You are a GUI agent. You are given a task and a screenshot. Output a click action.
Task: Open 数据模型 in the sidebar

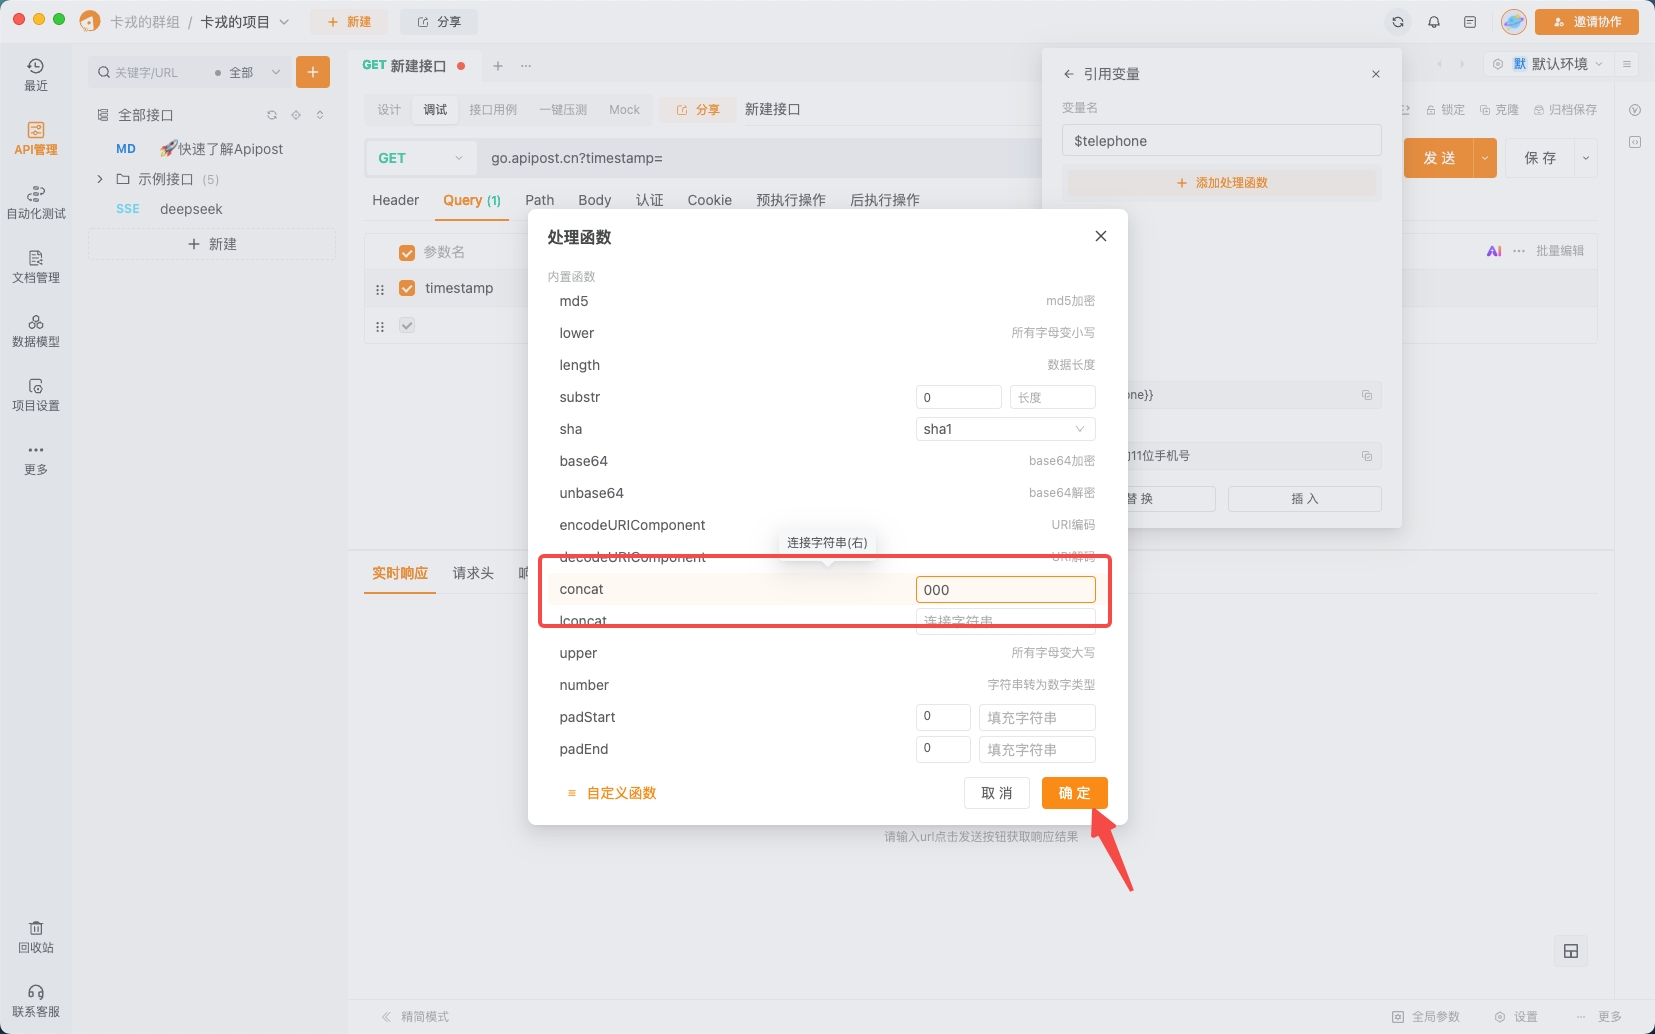pyautogui.click(x=36, y=331)
